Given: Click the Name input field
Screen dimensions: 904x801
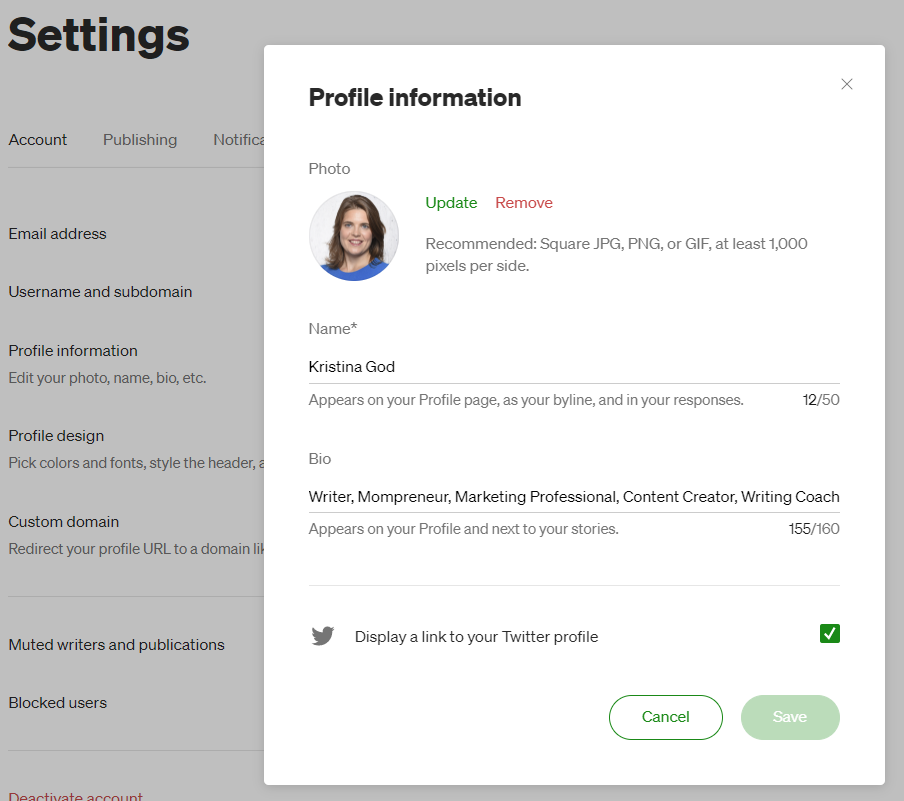Looking at the screenshot, I should pos(574,367).
